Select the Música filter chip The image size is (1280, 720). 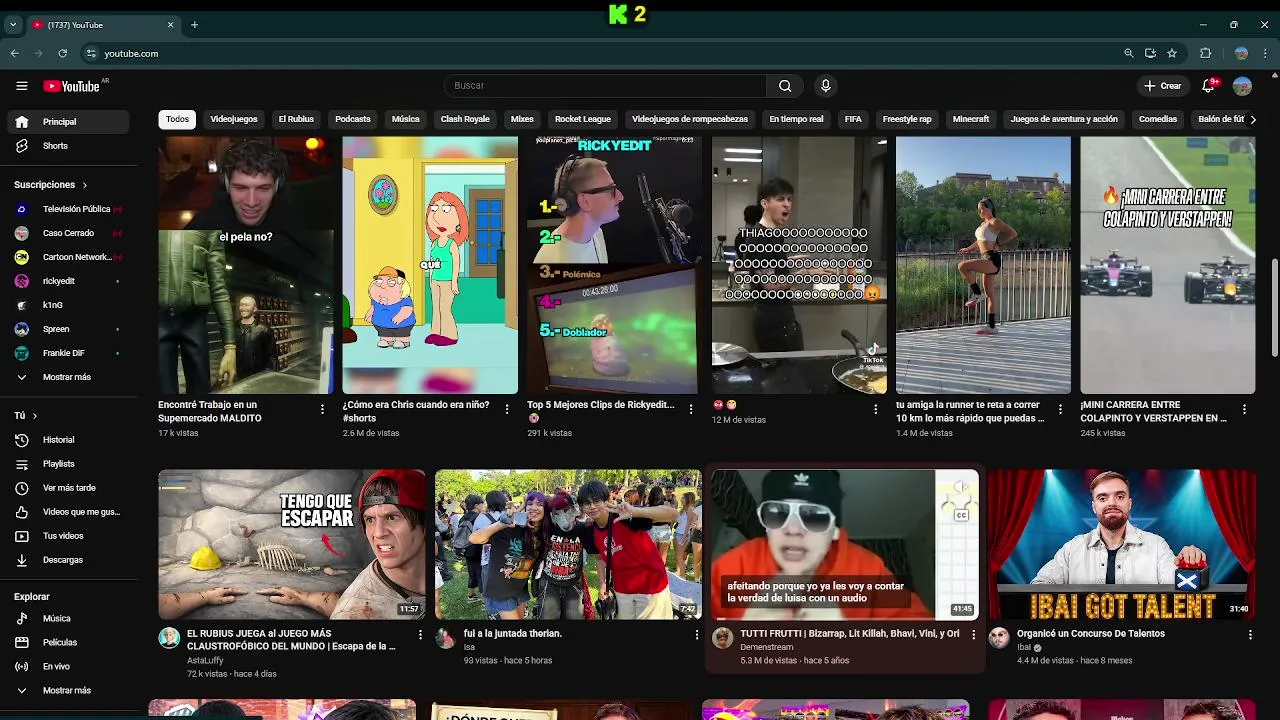click(406, 119)
